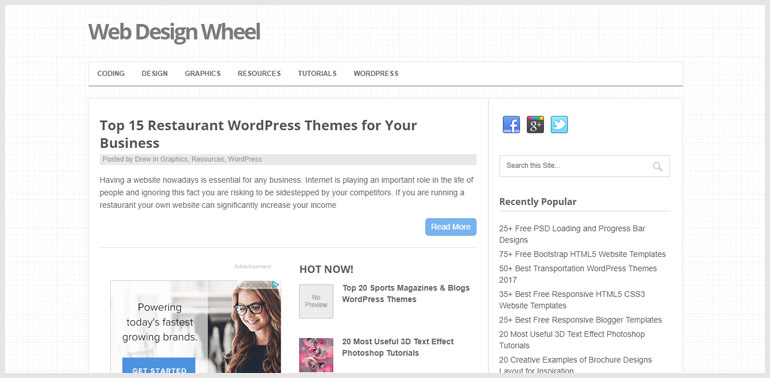The image size is (770, 378).
Task: Open the CODING menu item
Action: [x=111, y=74]
